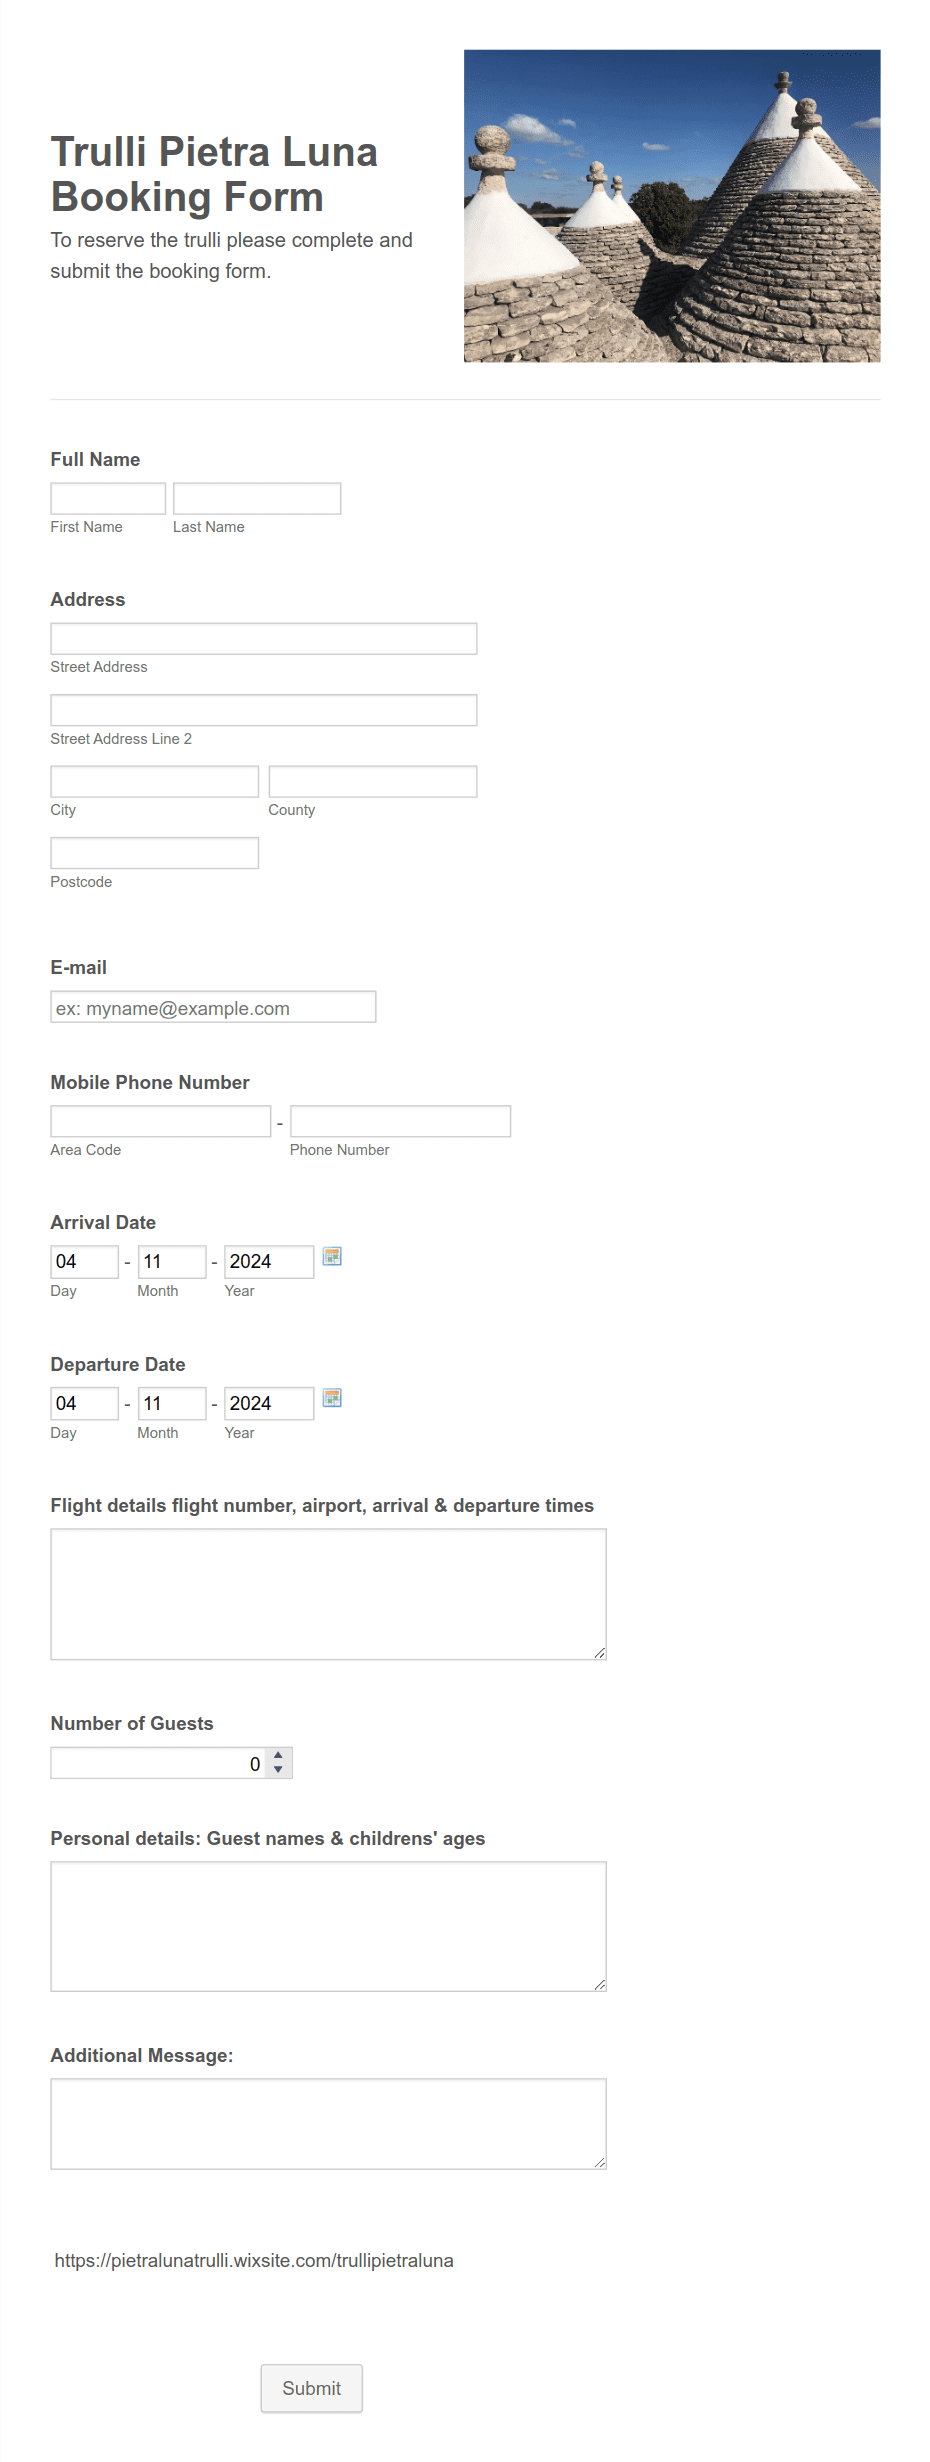Click the County input box

point(373,782)
